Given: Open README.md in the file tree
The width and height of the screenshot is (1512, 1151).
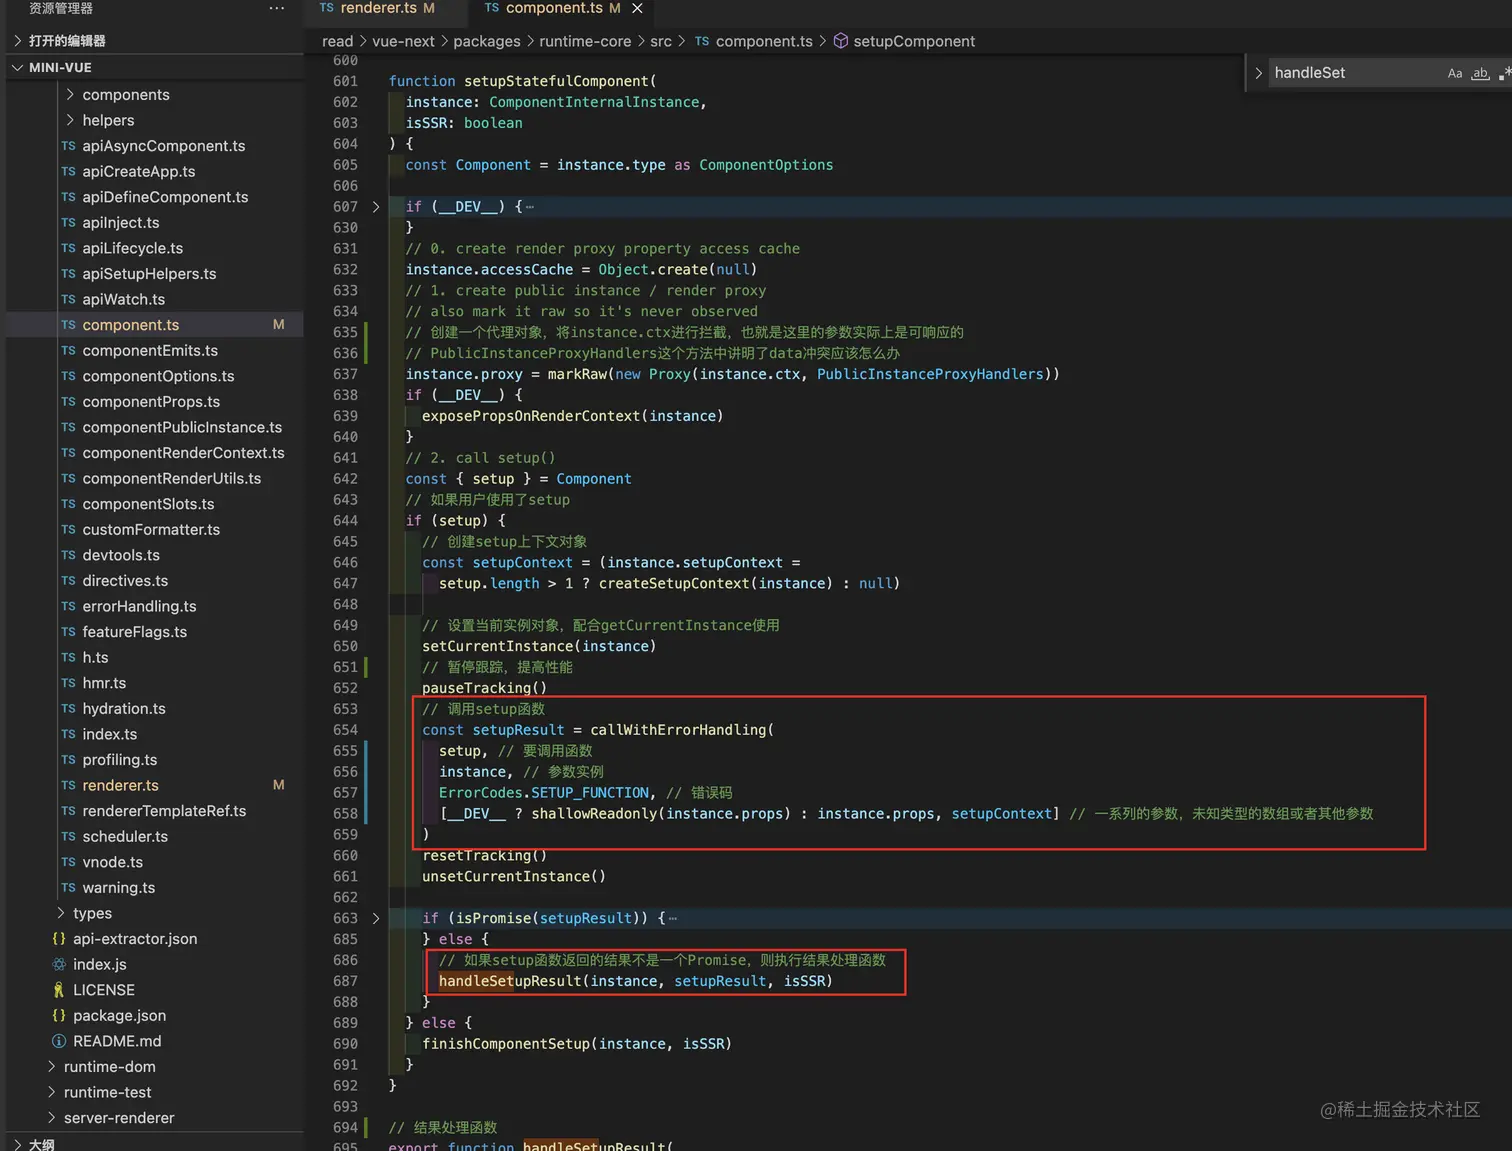Looking at the screenshot, I should click(116, 1041).
